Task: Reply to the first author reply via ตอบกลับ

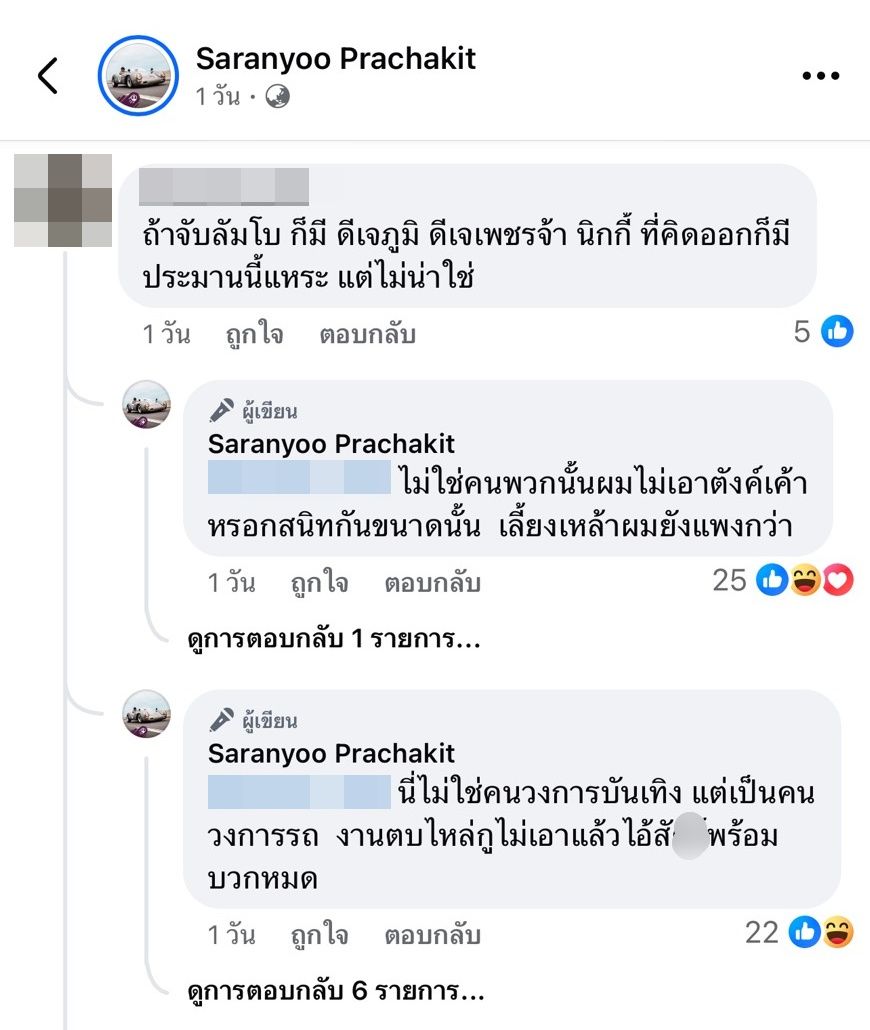Action: tap(432, 583)
